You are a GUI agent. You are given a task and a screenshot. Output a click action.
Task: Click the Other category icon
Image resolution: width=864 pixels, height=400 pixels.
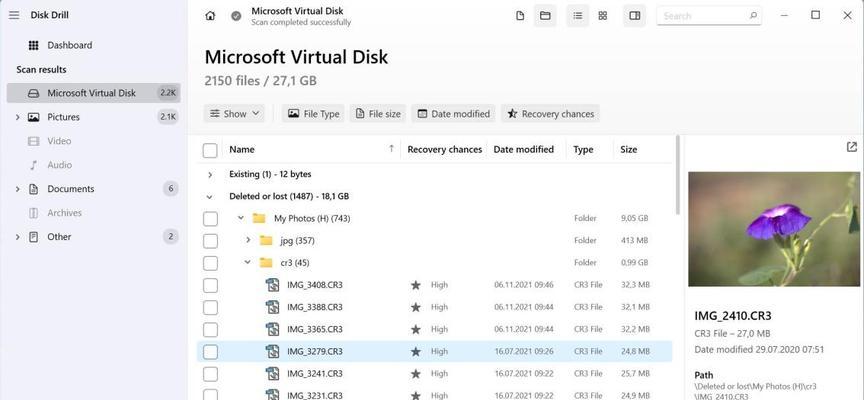point(34,237)
